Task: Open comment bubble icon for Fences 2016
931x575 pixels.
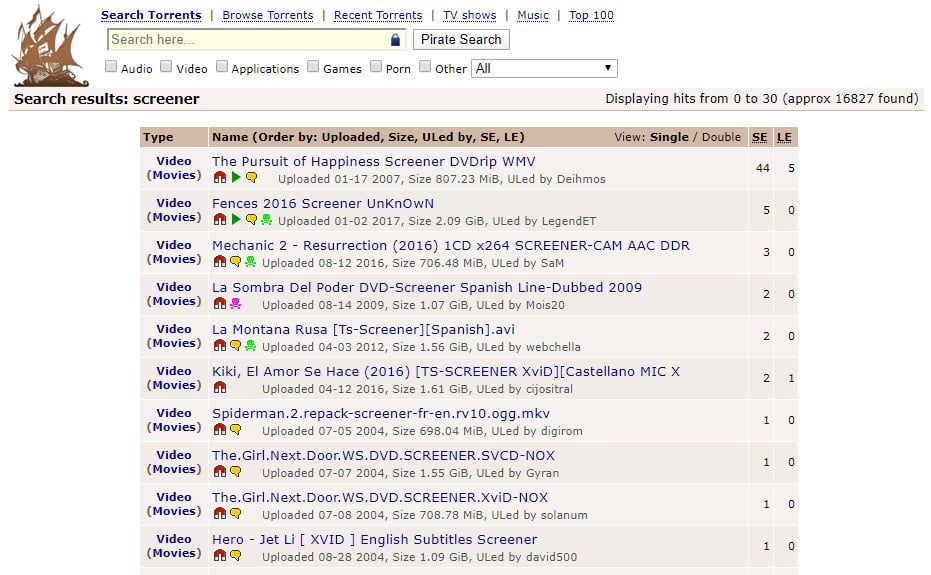Action: click(251, 219)
